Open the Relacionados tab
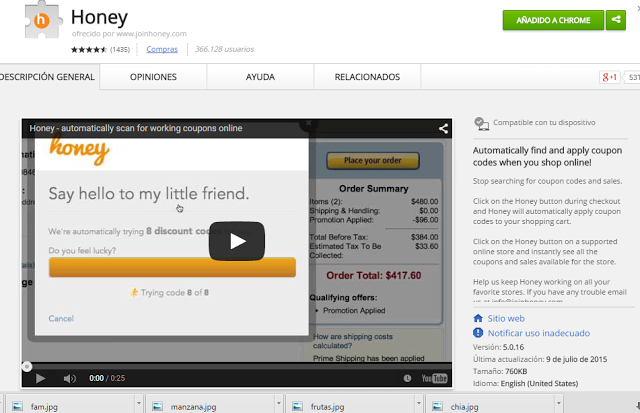This screenshot has height=413, width=640. tap(367, 77)
